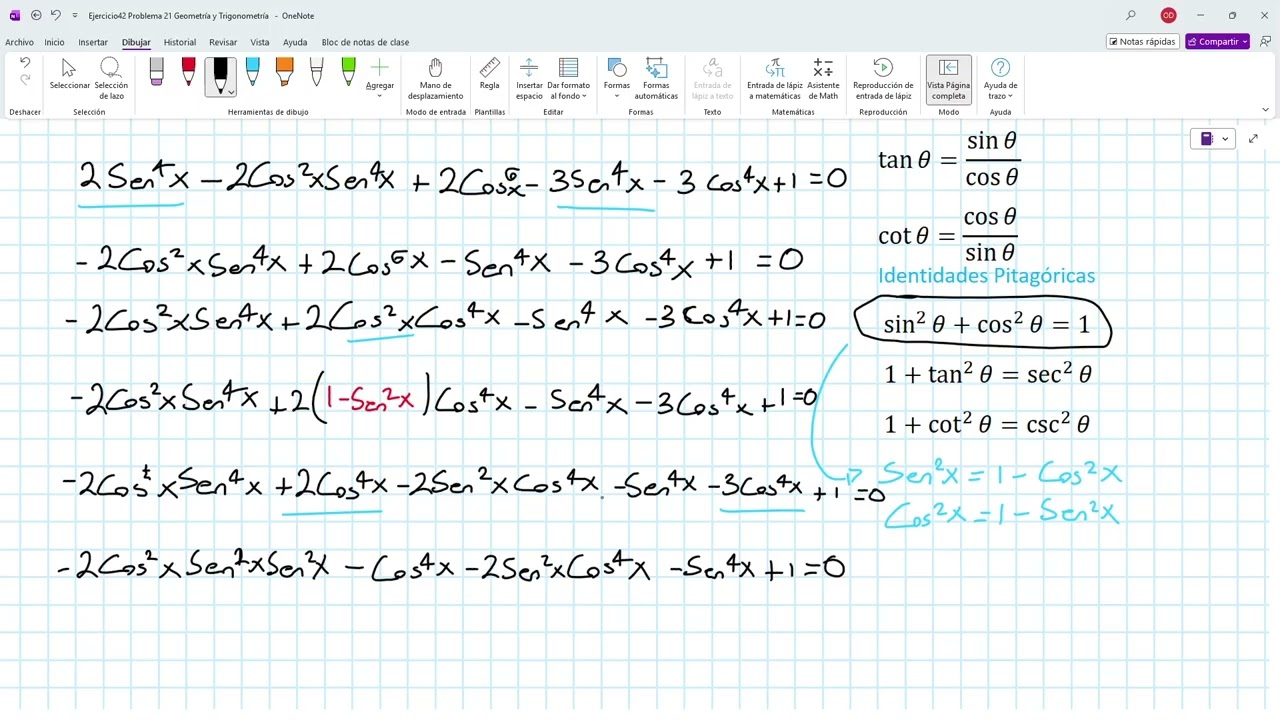This screenshot has width=1280, height=720.
Task: Activate the Selección de lazo tool
Action: click(111, 79)
